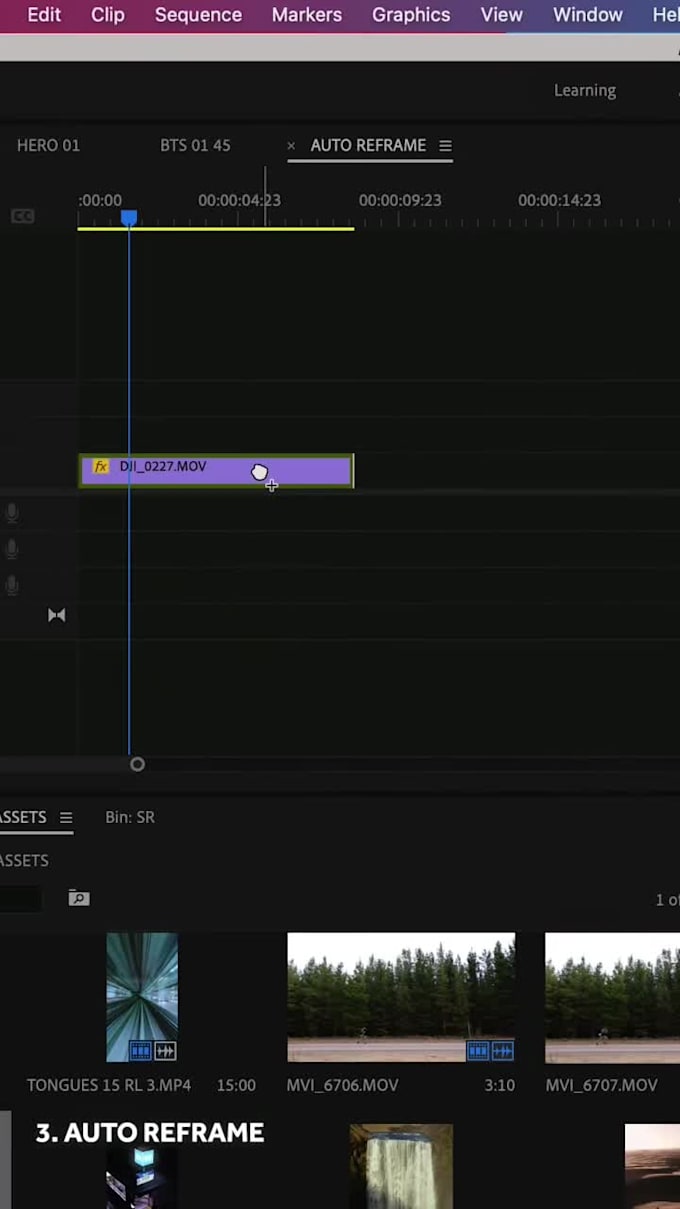Open the Graphics menu
Viewport: 680px width, 1209px height.
[x=411, y=15]
